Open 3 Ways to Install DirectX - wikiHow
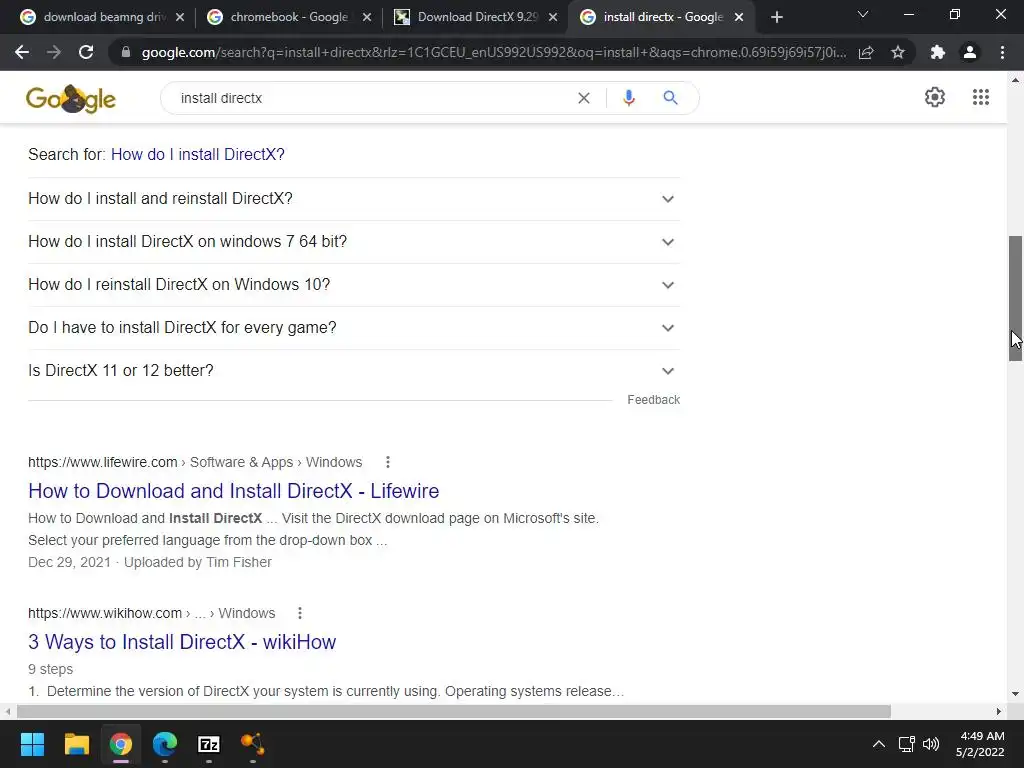The height and width of the screenshot is (768, 1024). (x=182, y=642)
